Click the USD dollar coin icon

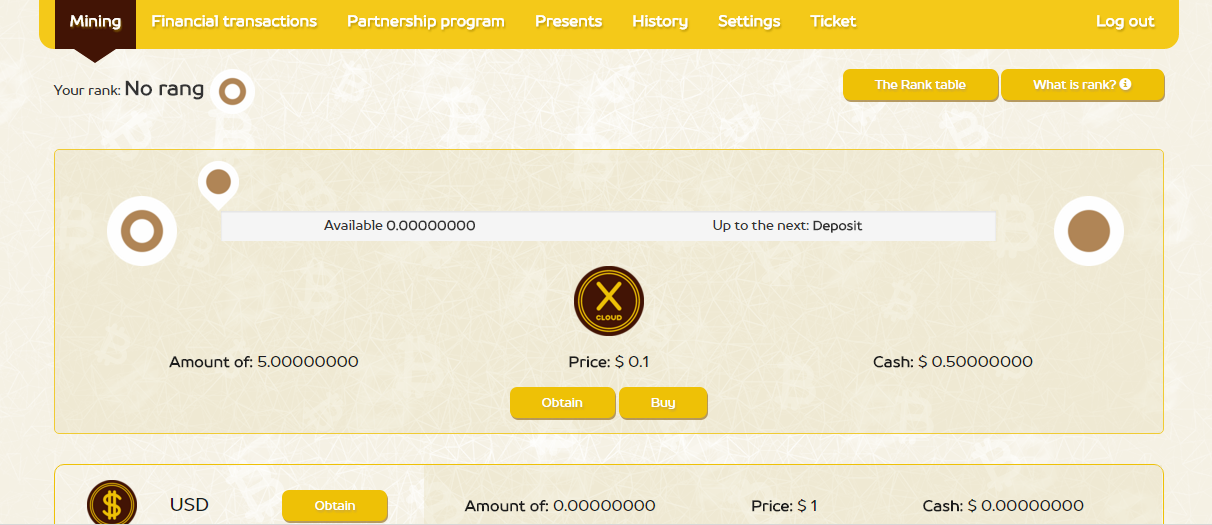coord(112,503)
